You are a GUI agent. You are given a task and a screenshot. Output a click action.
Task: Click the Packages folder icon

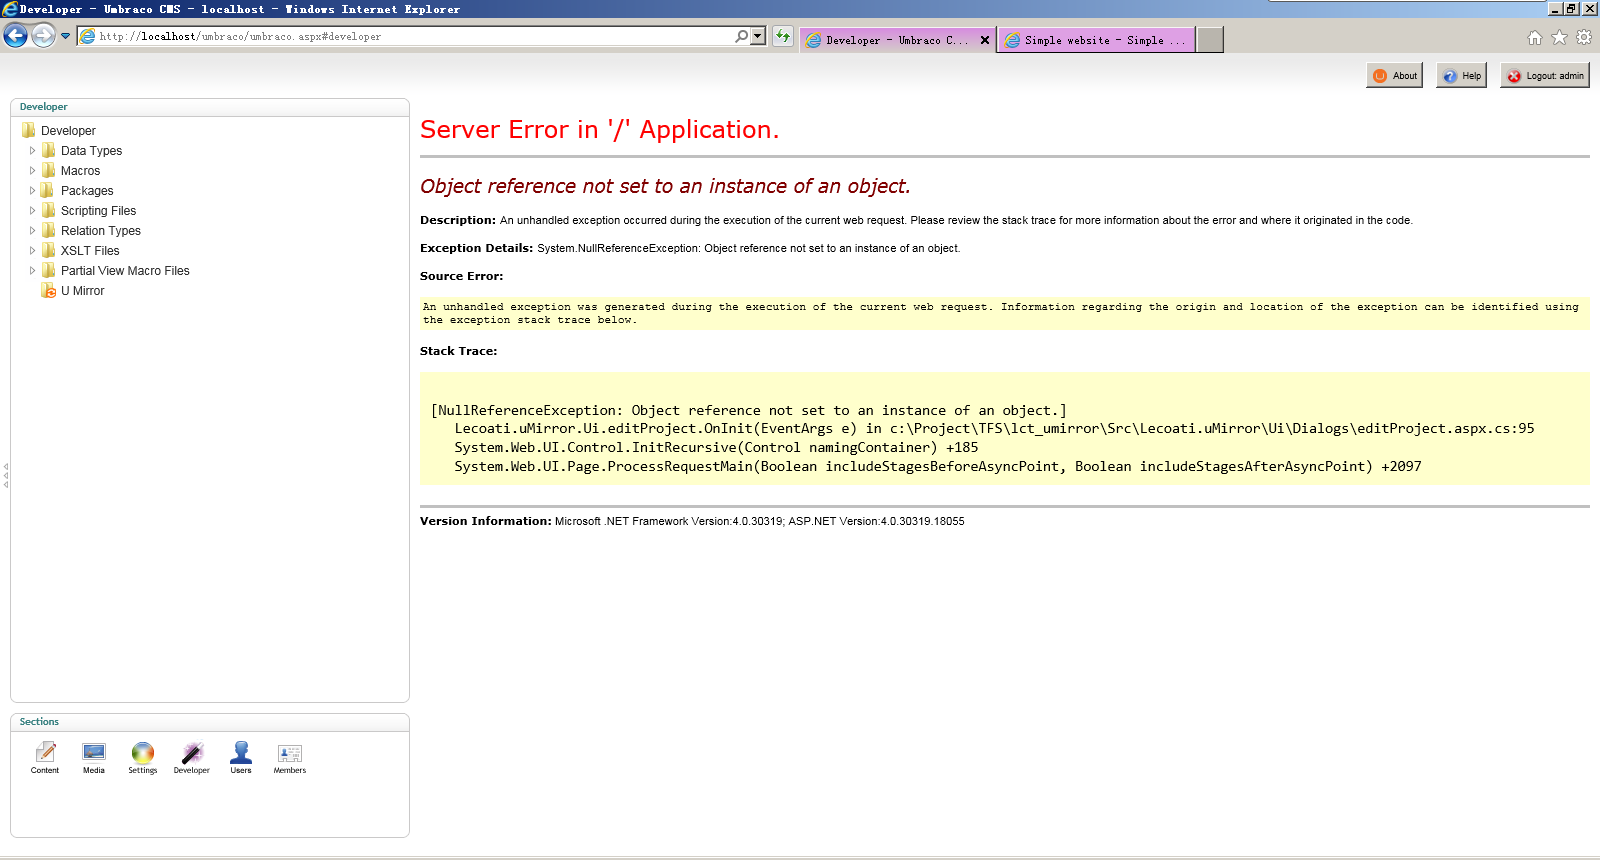pos(48,190)
